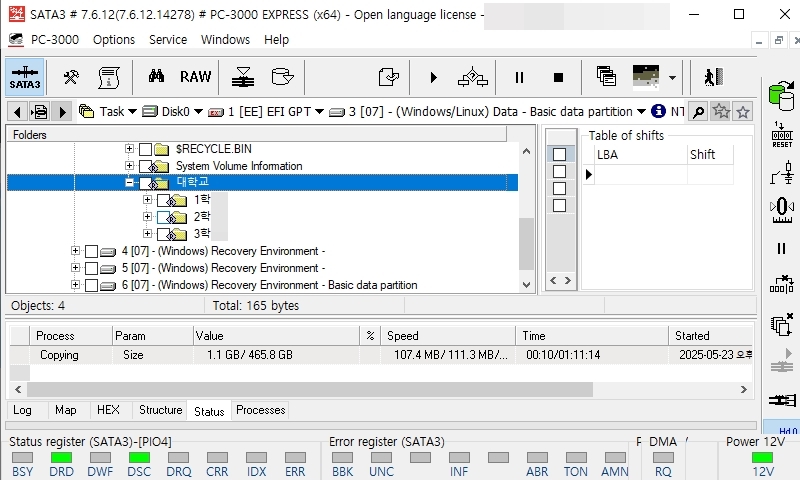Switch to the Structure tab
Viewport: 800px width, 480px height.
[160, 410]
